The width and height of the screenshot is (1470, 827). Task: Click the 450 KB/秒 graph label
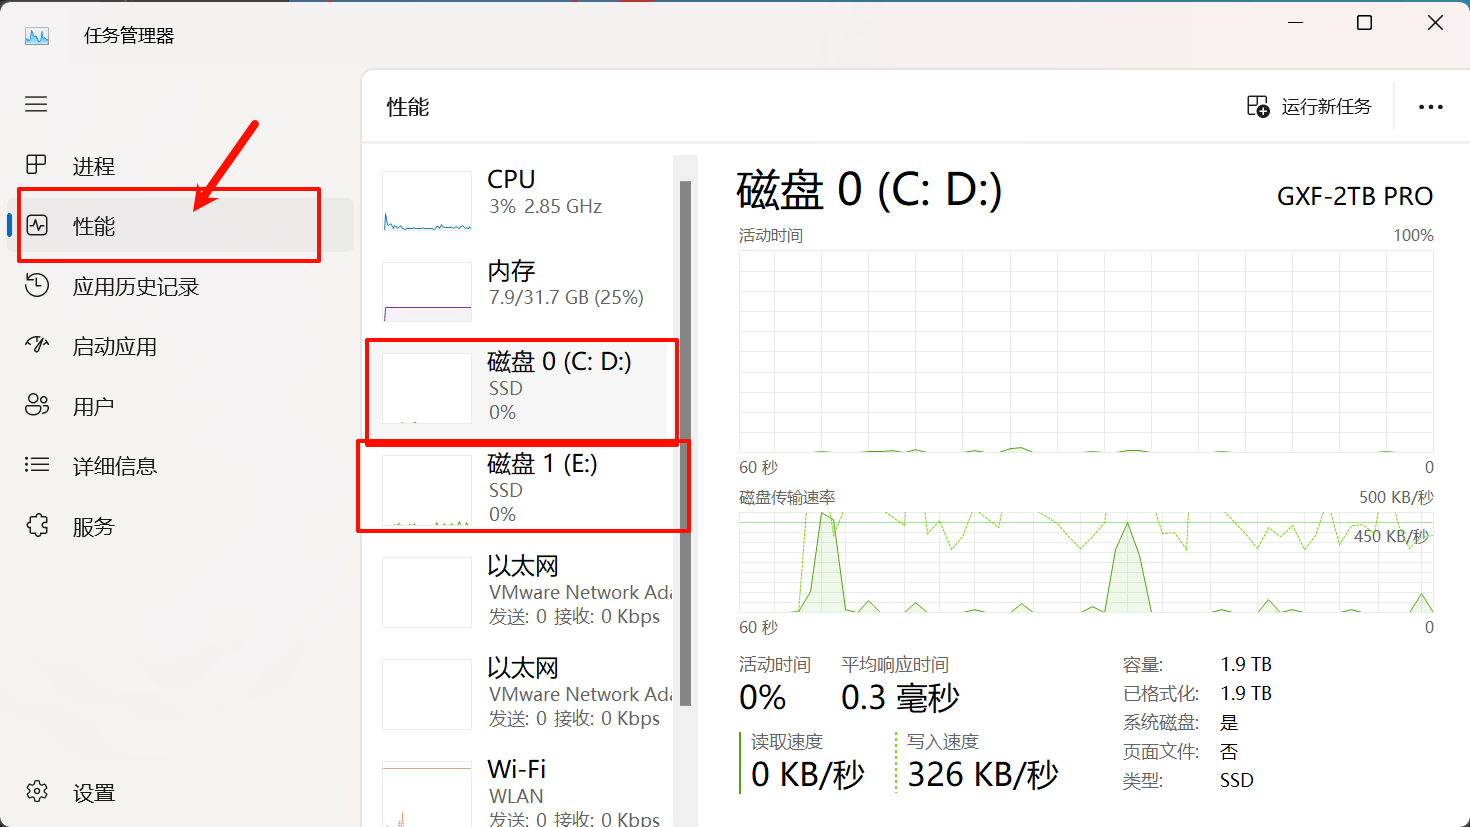[1391, 537]
